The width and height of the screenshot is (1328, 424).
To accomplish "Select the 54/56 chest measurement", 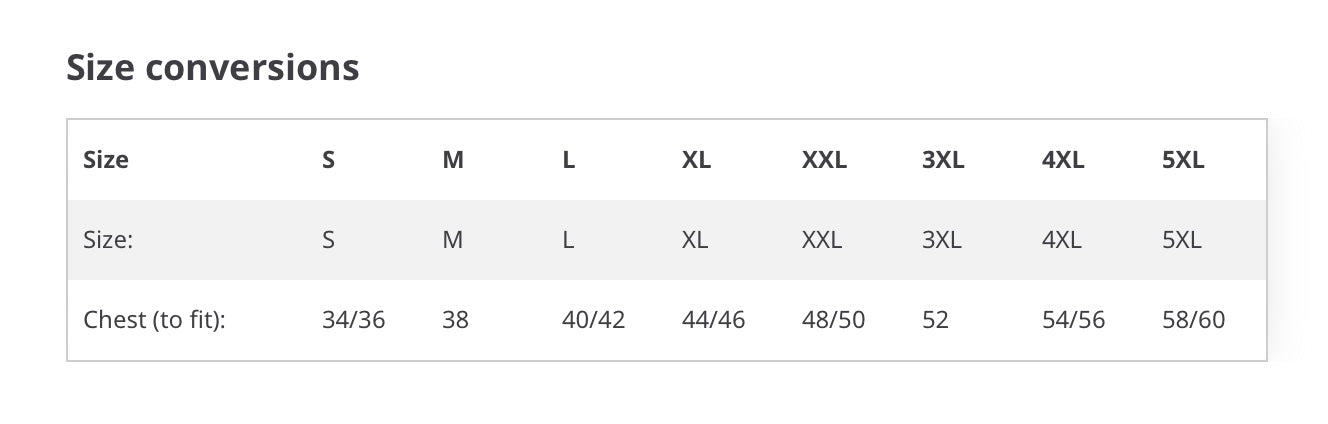I will [1073, 320].
